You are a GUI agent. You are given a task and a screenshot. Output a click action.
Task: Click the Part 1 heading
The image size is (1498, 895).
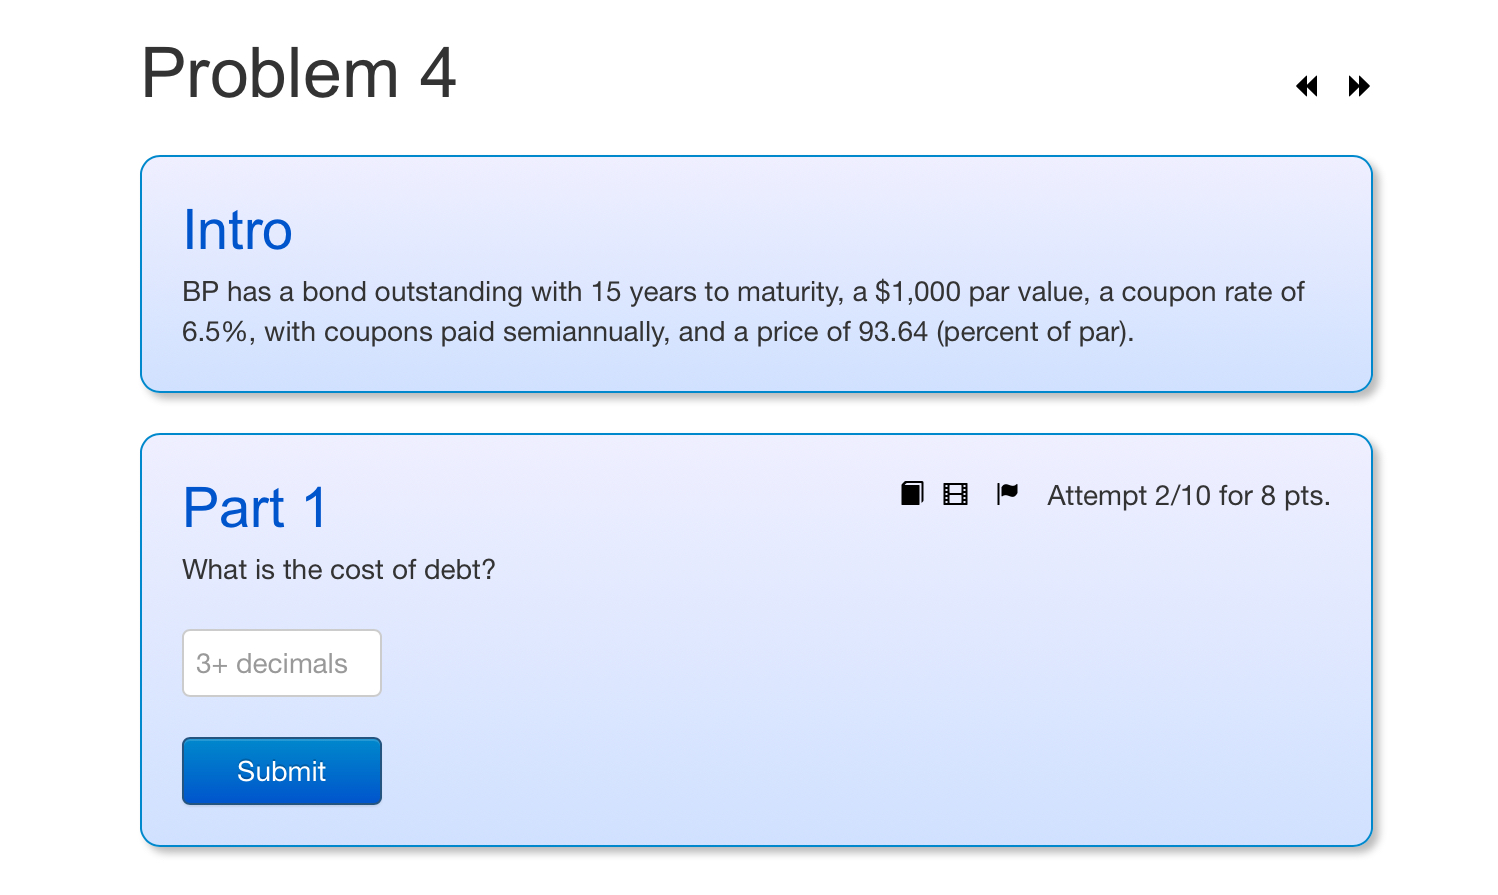point(254,508)
